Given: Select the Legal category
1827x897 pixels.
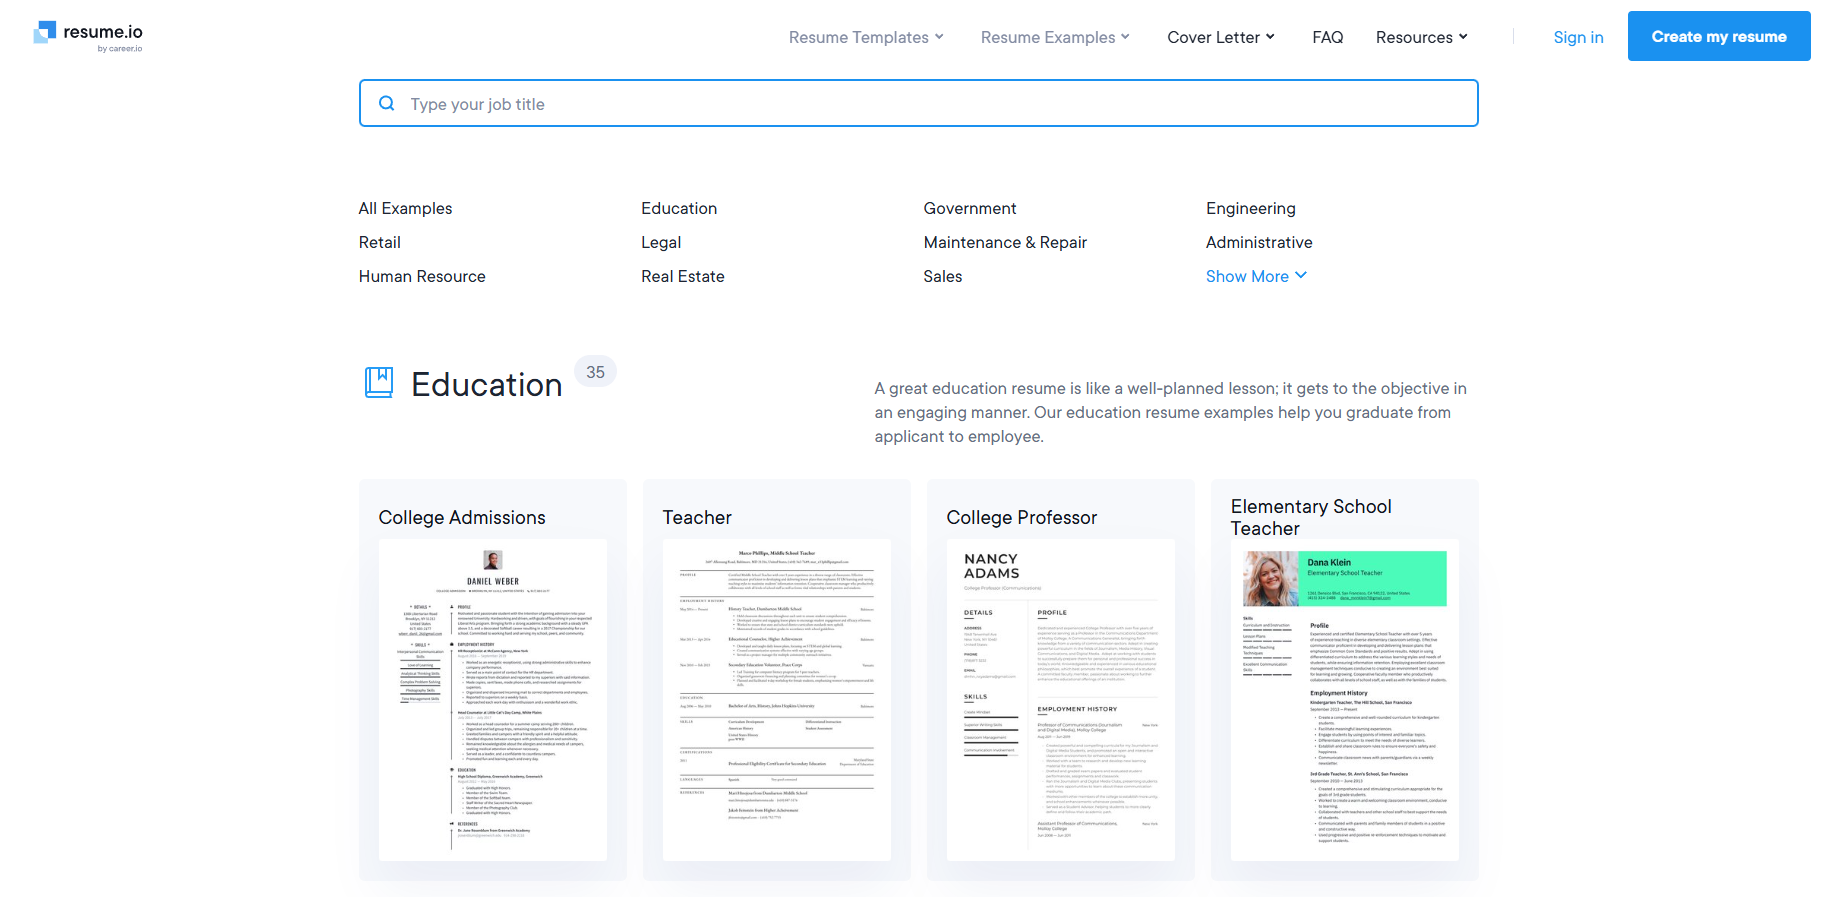Looking at the screenshot, I should [661, 242].
